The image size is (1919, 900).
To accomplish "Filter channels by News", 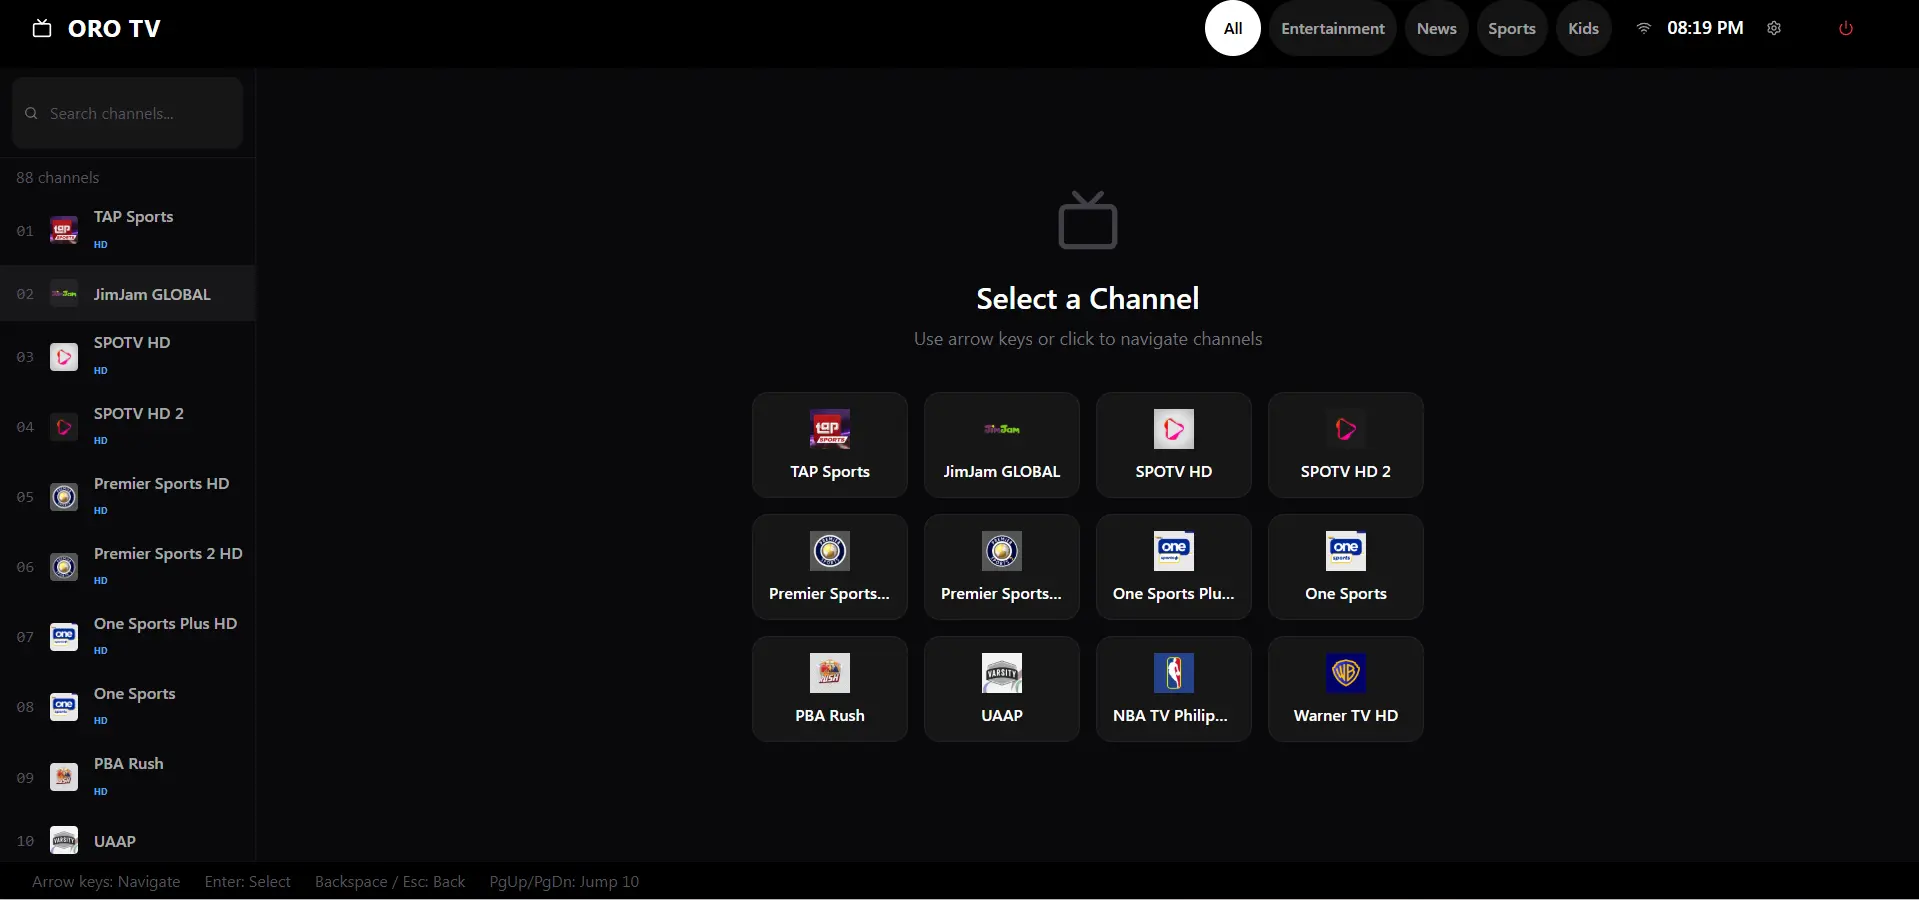I will coord(1437,28).
